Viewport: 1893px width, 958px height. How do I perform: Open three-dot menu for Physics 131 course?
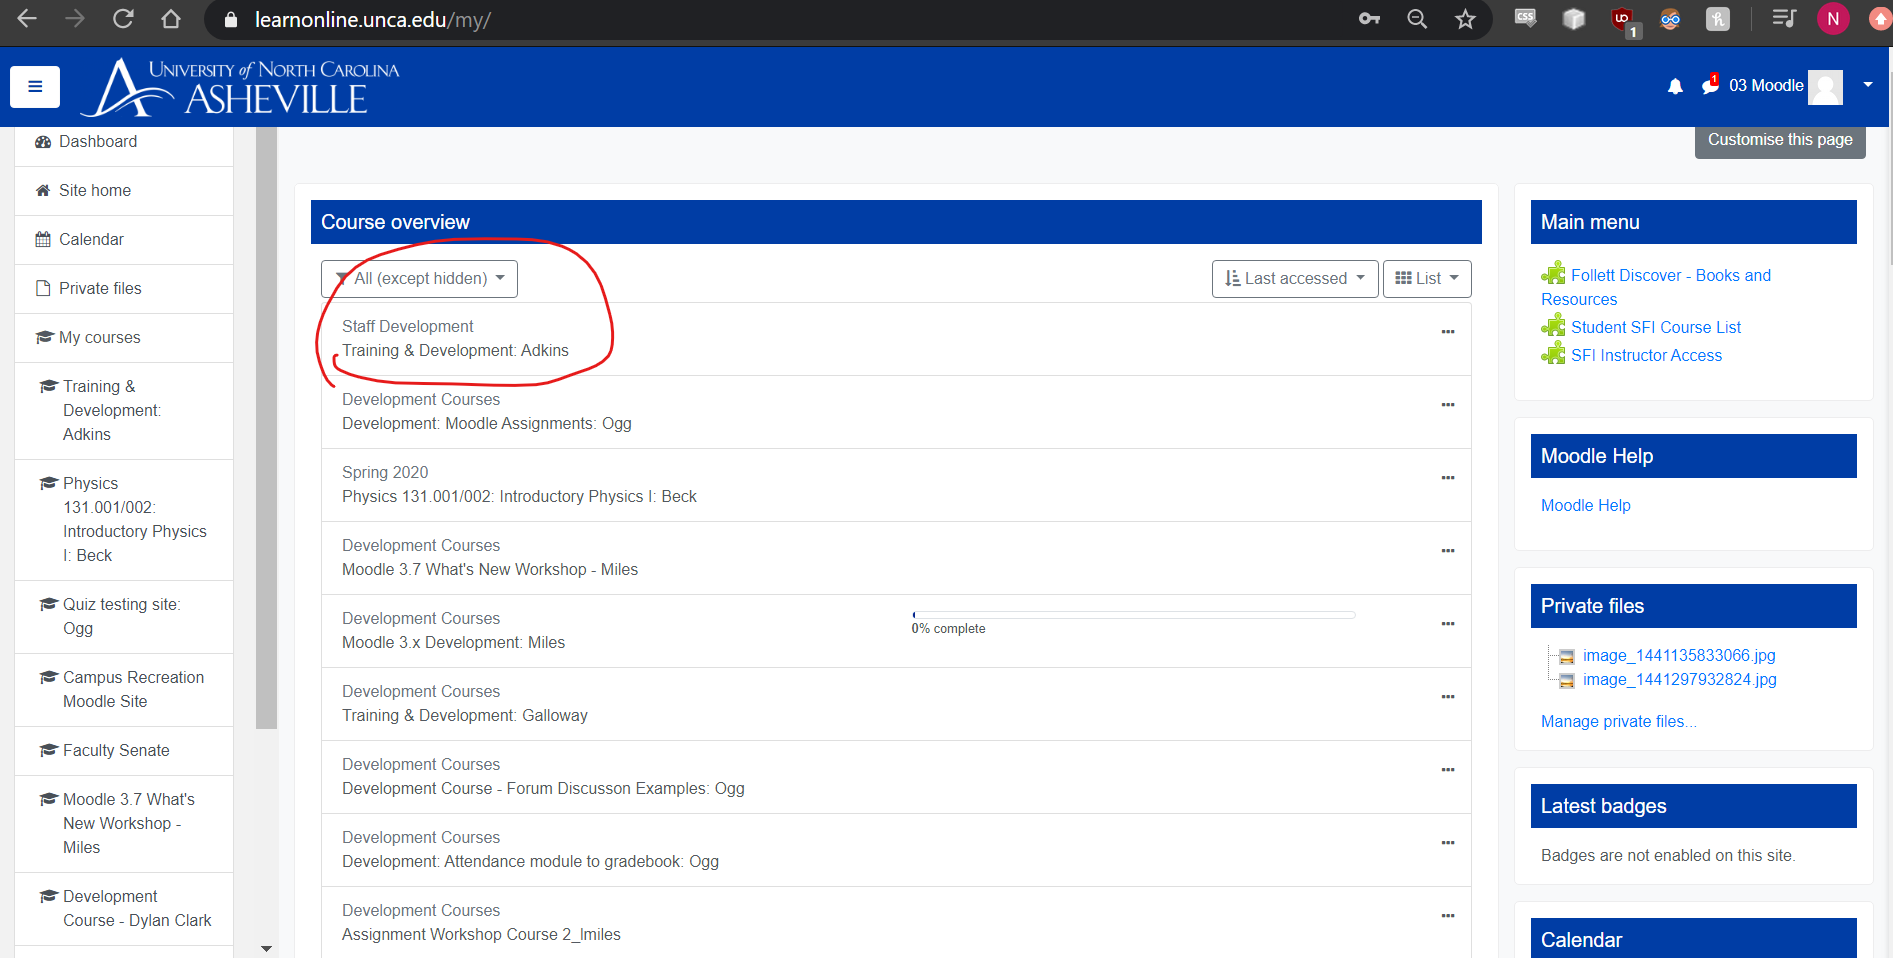1447,478
